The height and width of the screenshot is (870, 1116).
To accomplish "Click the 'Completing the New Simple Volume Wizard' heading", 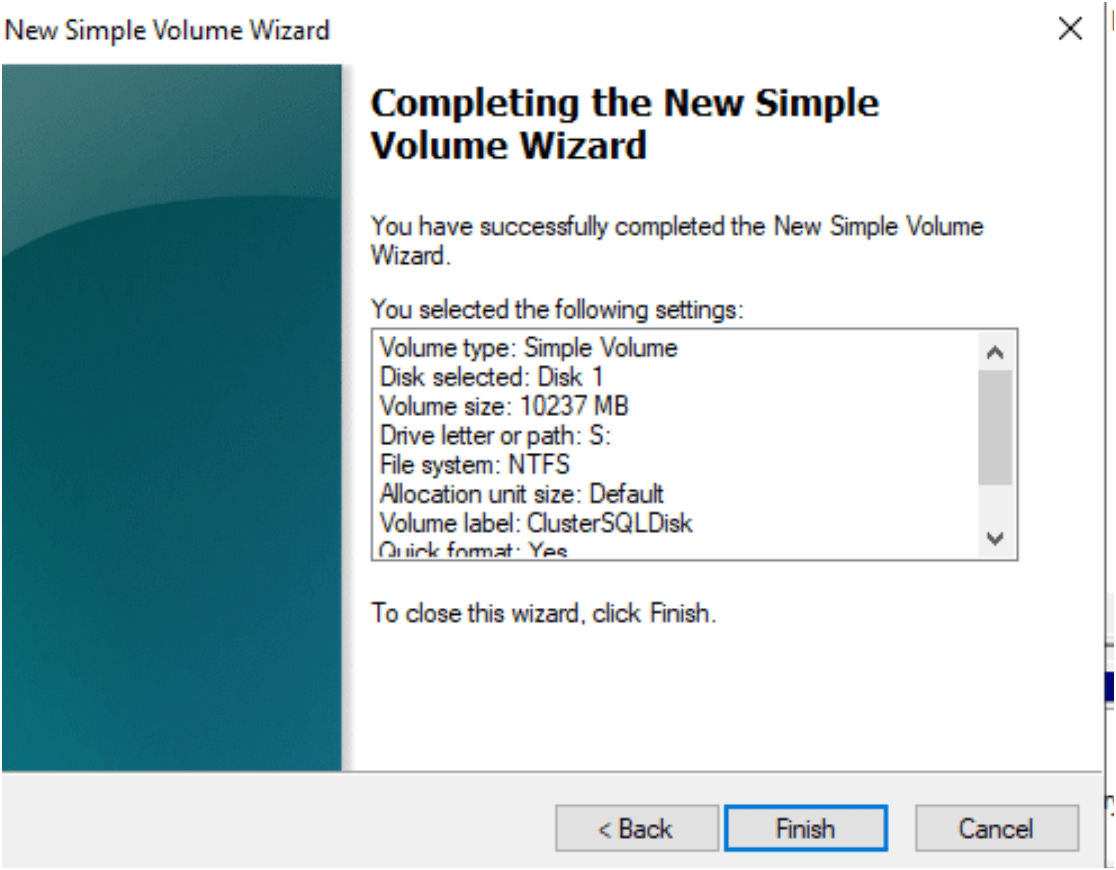I will click(625, 124).
